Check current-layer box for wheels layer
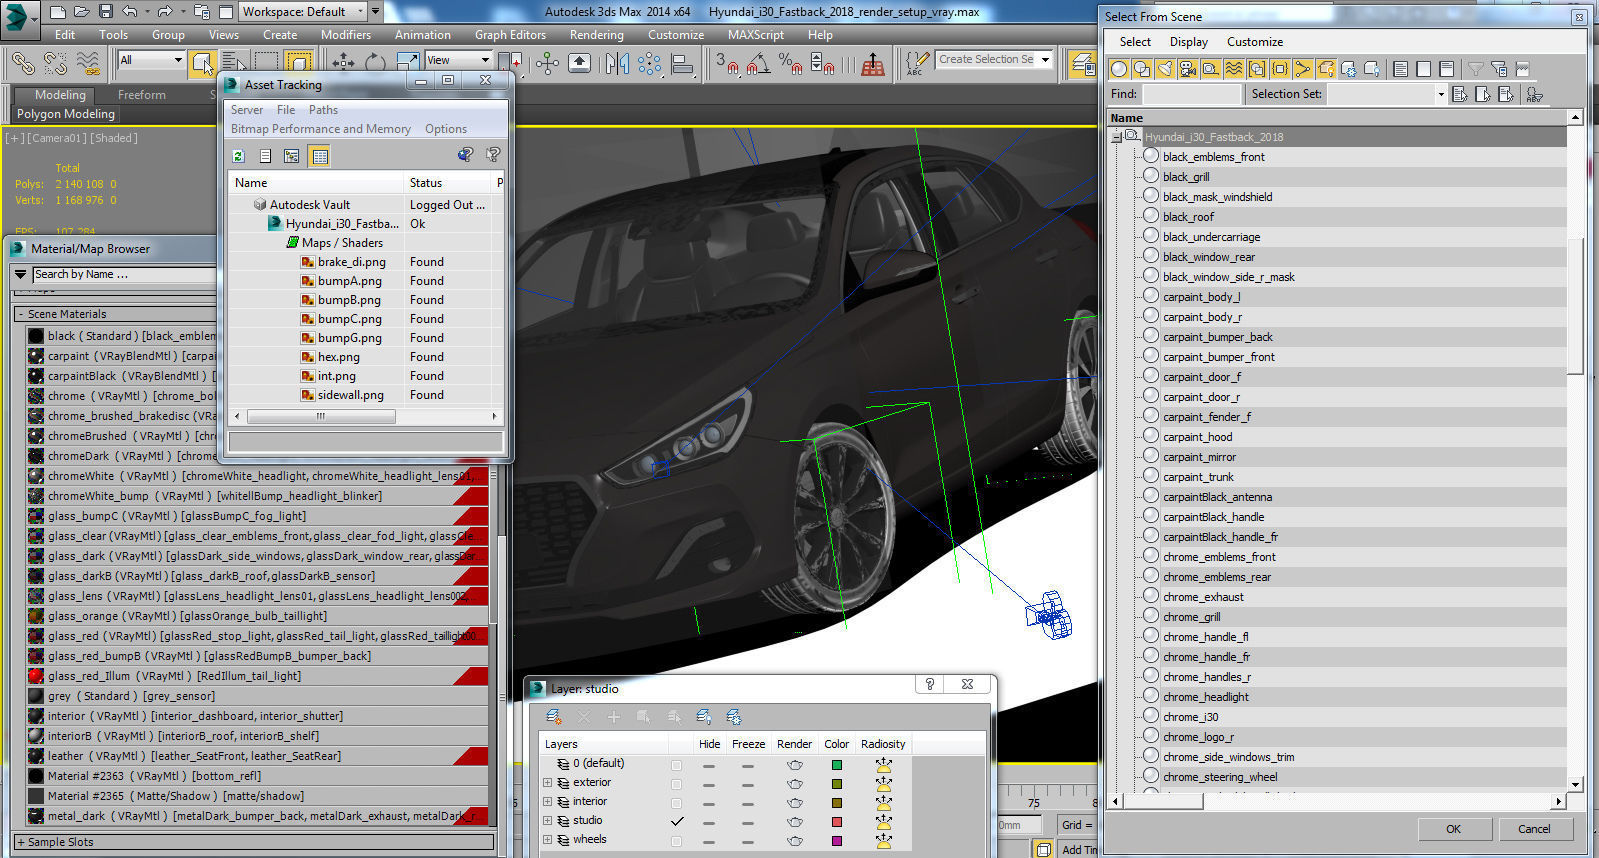The height and width of the screenshot is (858, 1599). click(x=677, y=841)
